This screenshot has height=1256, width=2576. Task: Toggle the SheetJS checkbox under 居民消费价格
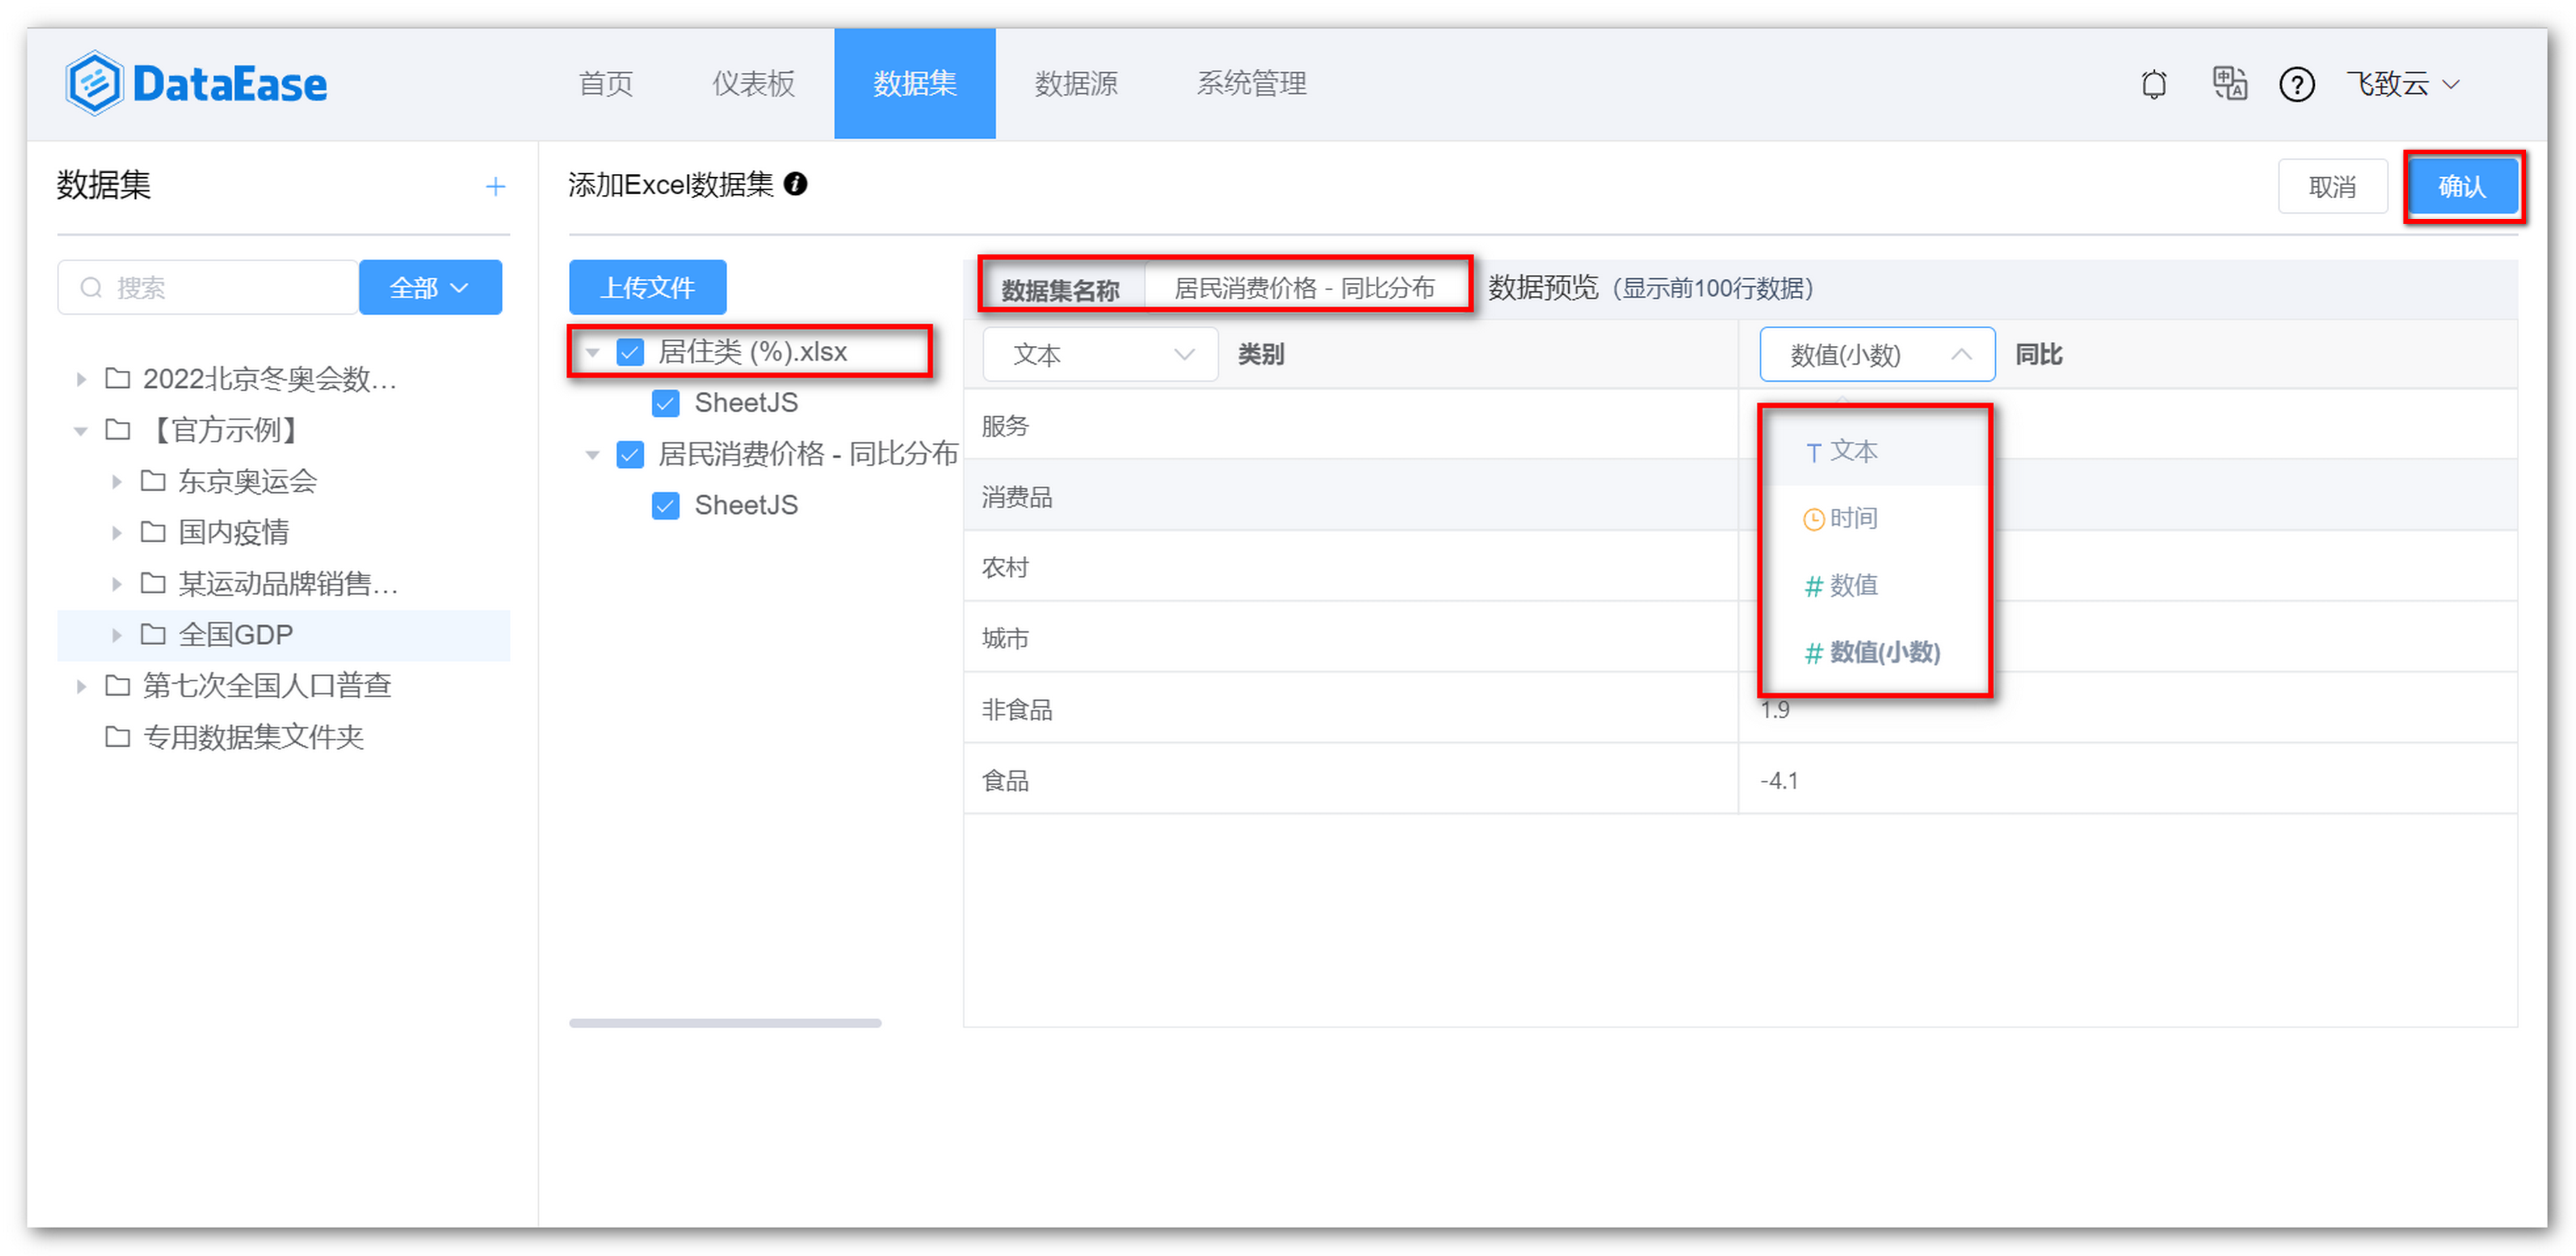tap(665, 505)
